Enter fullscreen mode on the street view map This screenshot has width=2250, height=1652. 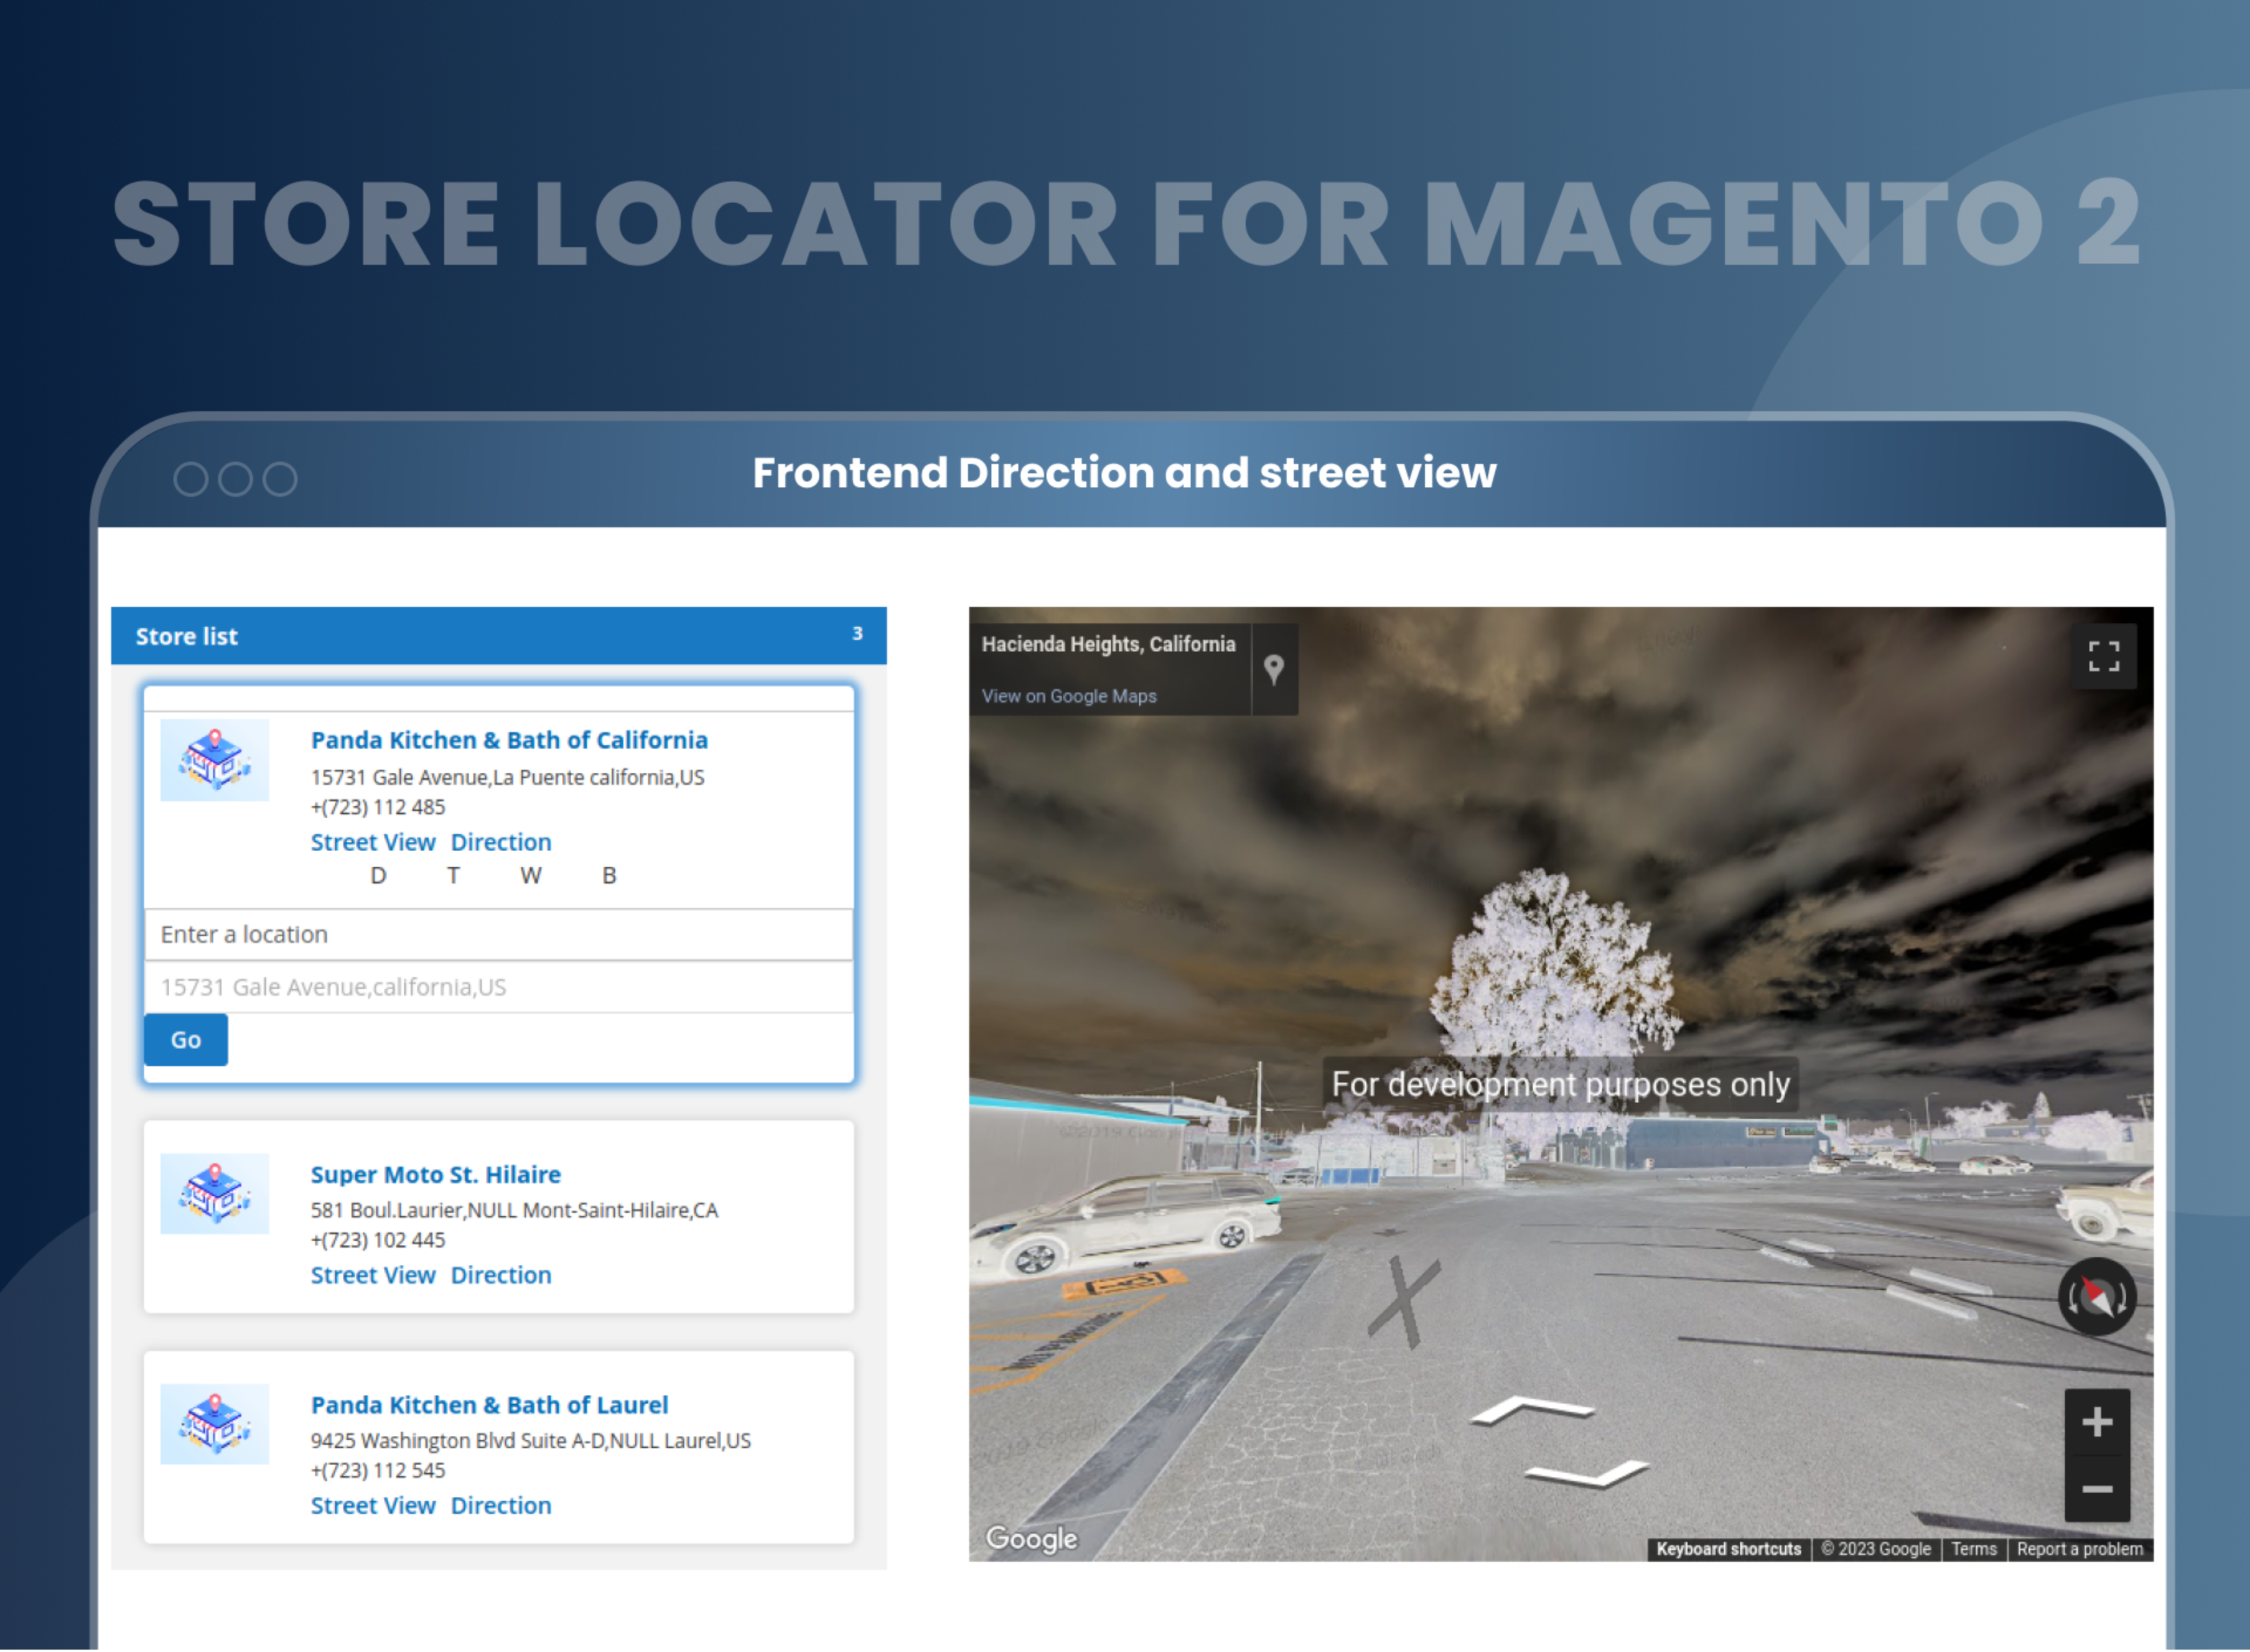2104,656
